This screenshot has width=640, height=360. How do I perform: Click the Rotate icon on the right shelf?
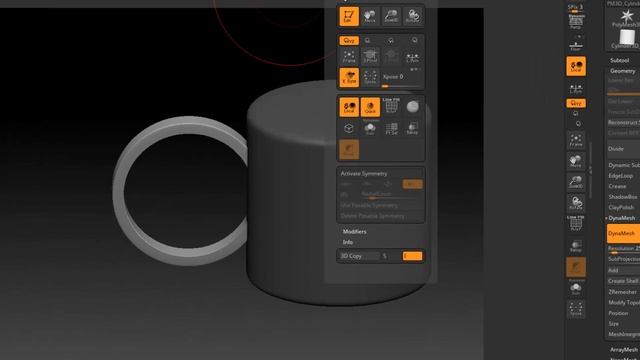576,203
